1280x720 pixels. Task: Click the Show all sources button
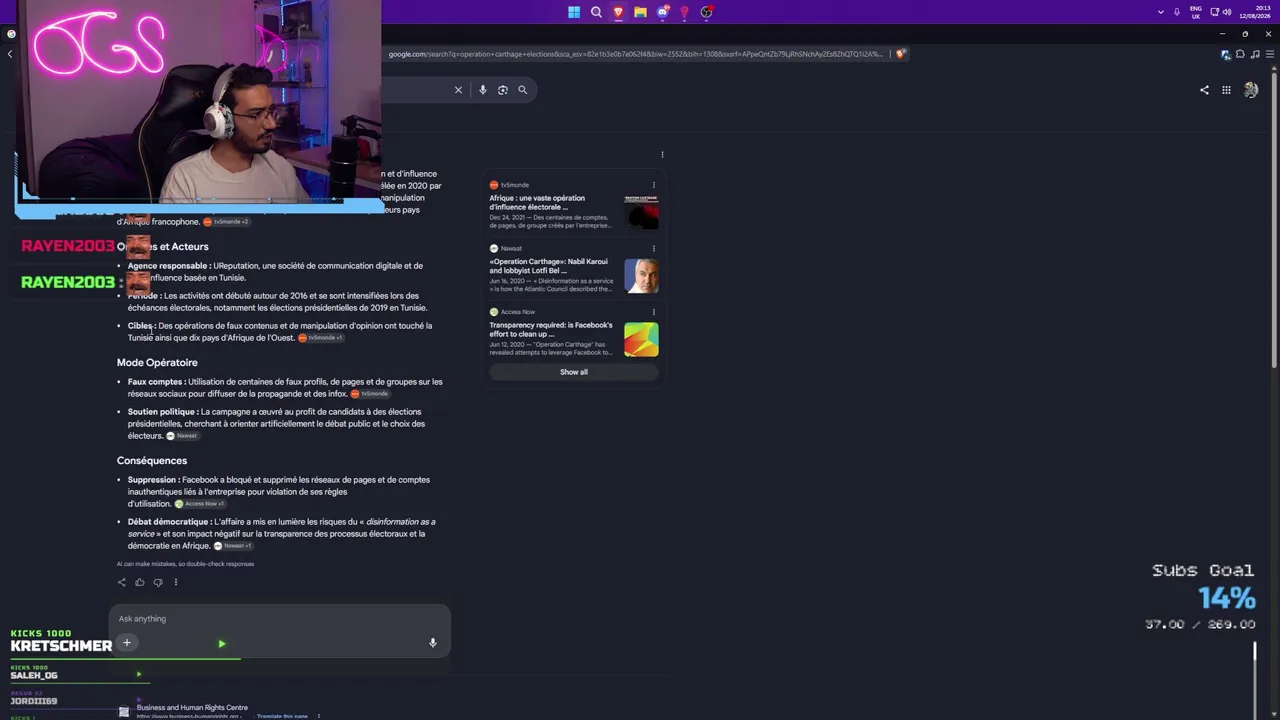coord(574,372)
